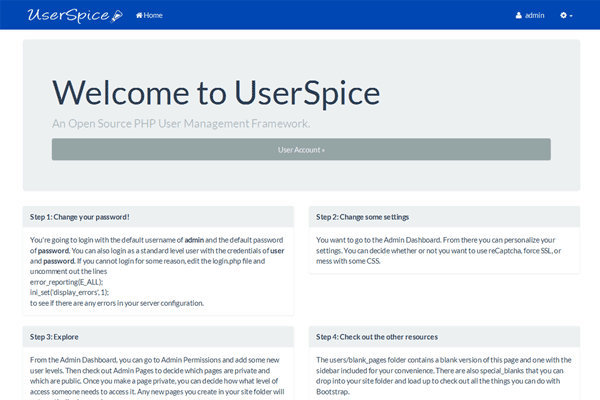Viewport: 600px width, 400px height.
Task: Click the Welcome to UserSpice headline
Action: [215, 92]
